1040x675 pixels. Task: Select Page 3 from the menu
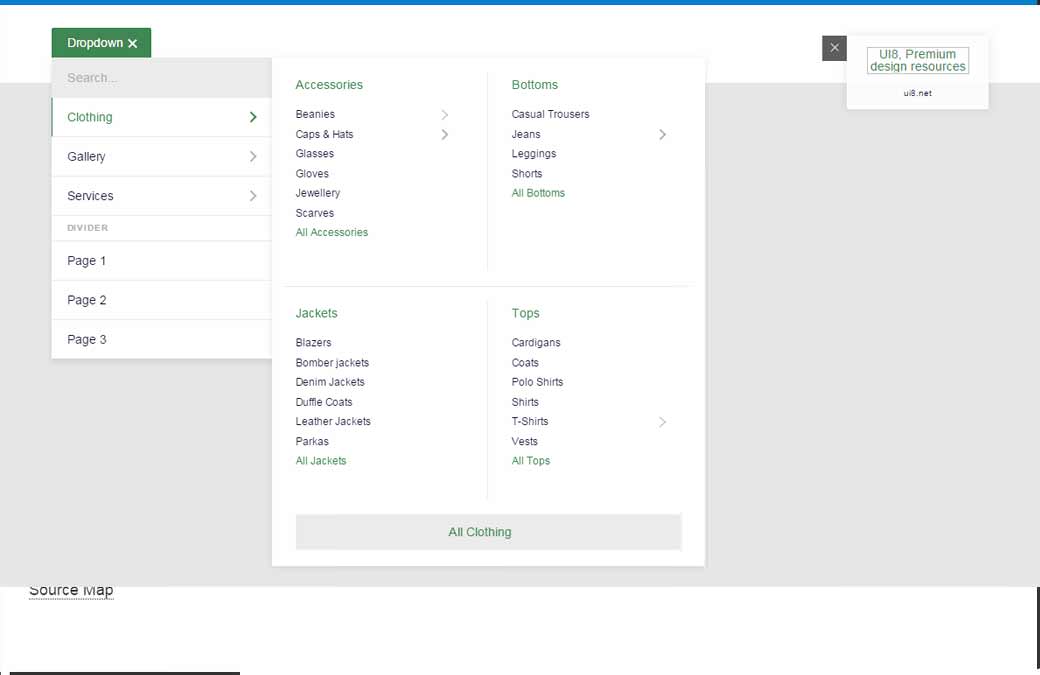click(86, 339)
